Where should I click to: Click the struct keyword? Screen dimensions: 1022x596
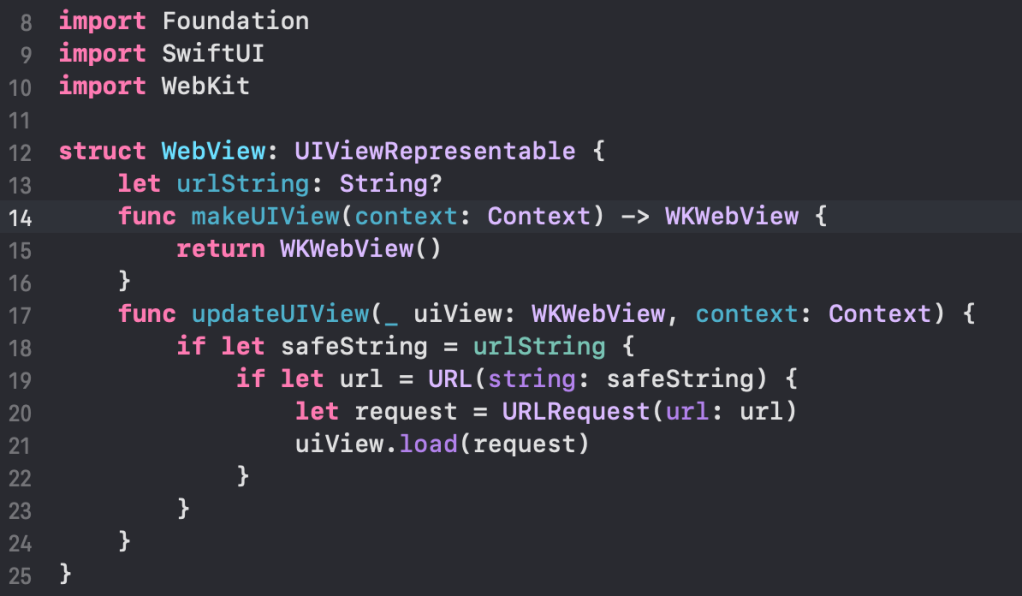pos(103,152)
